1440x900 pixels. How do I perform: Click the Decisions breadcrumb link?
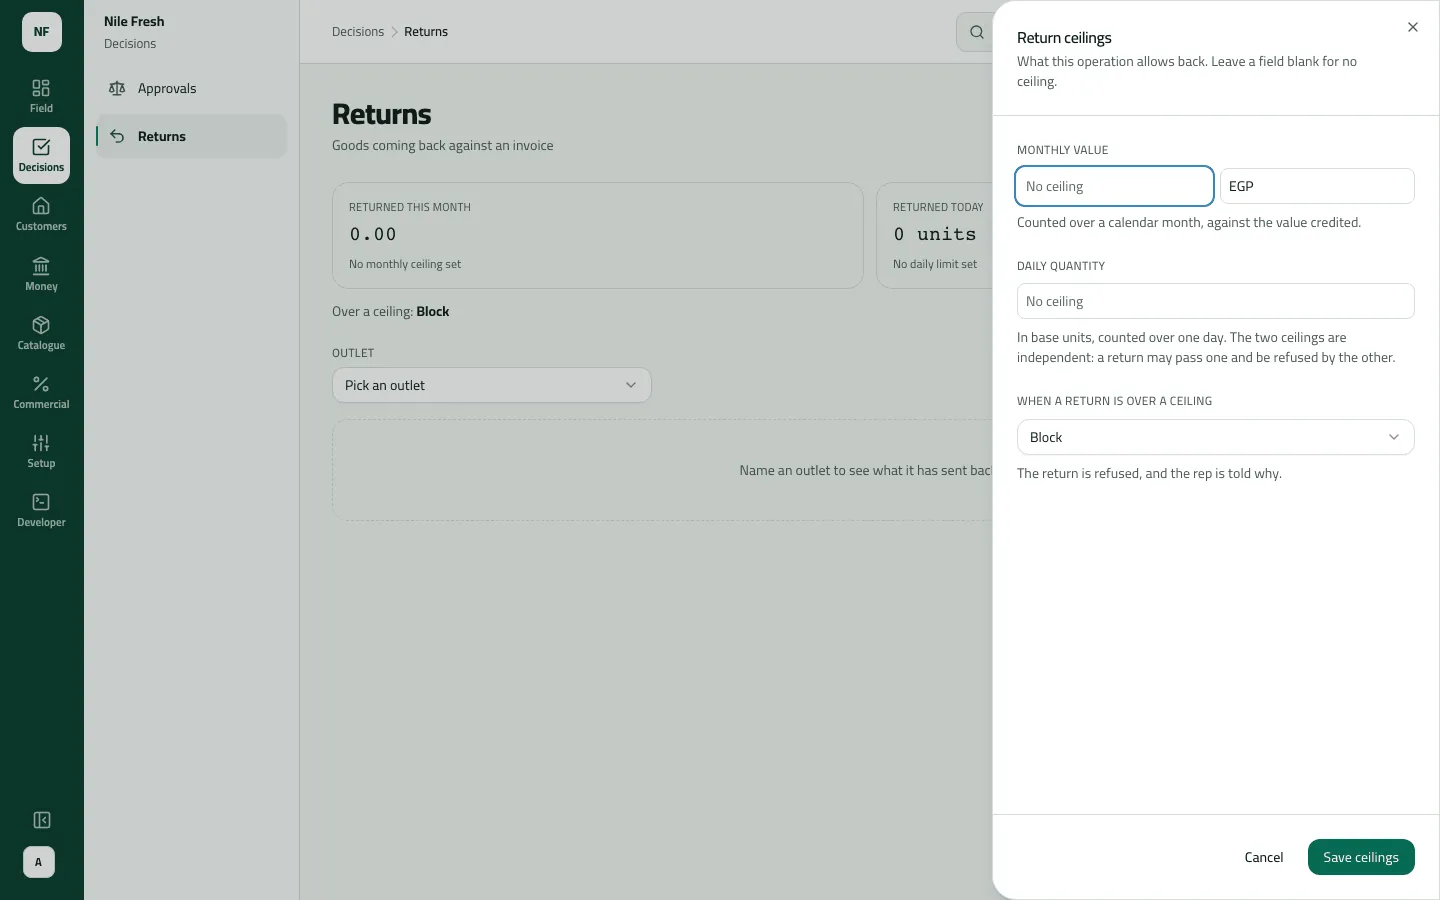(358, 32)
